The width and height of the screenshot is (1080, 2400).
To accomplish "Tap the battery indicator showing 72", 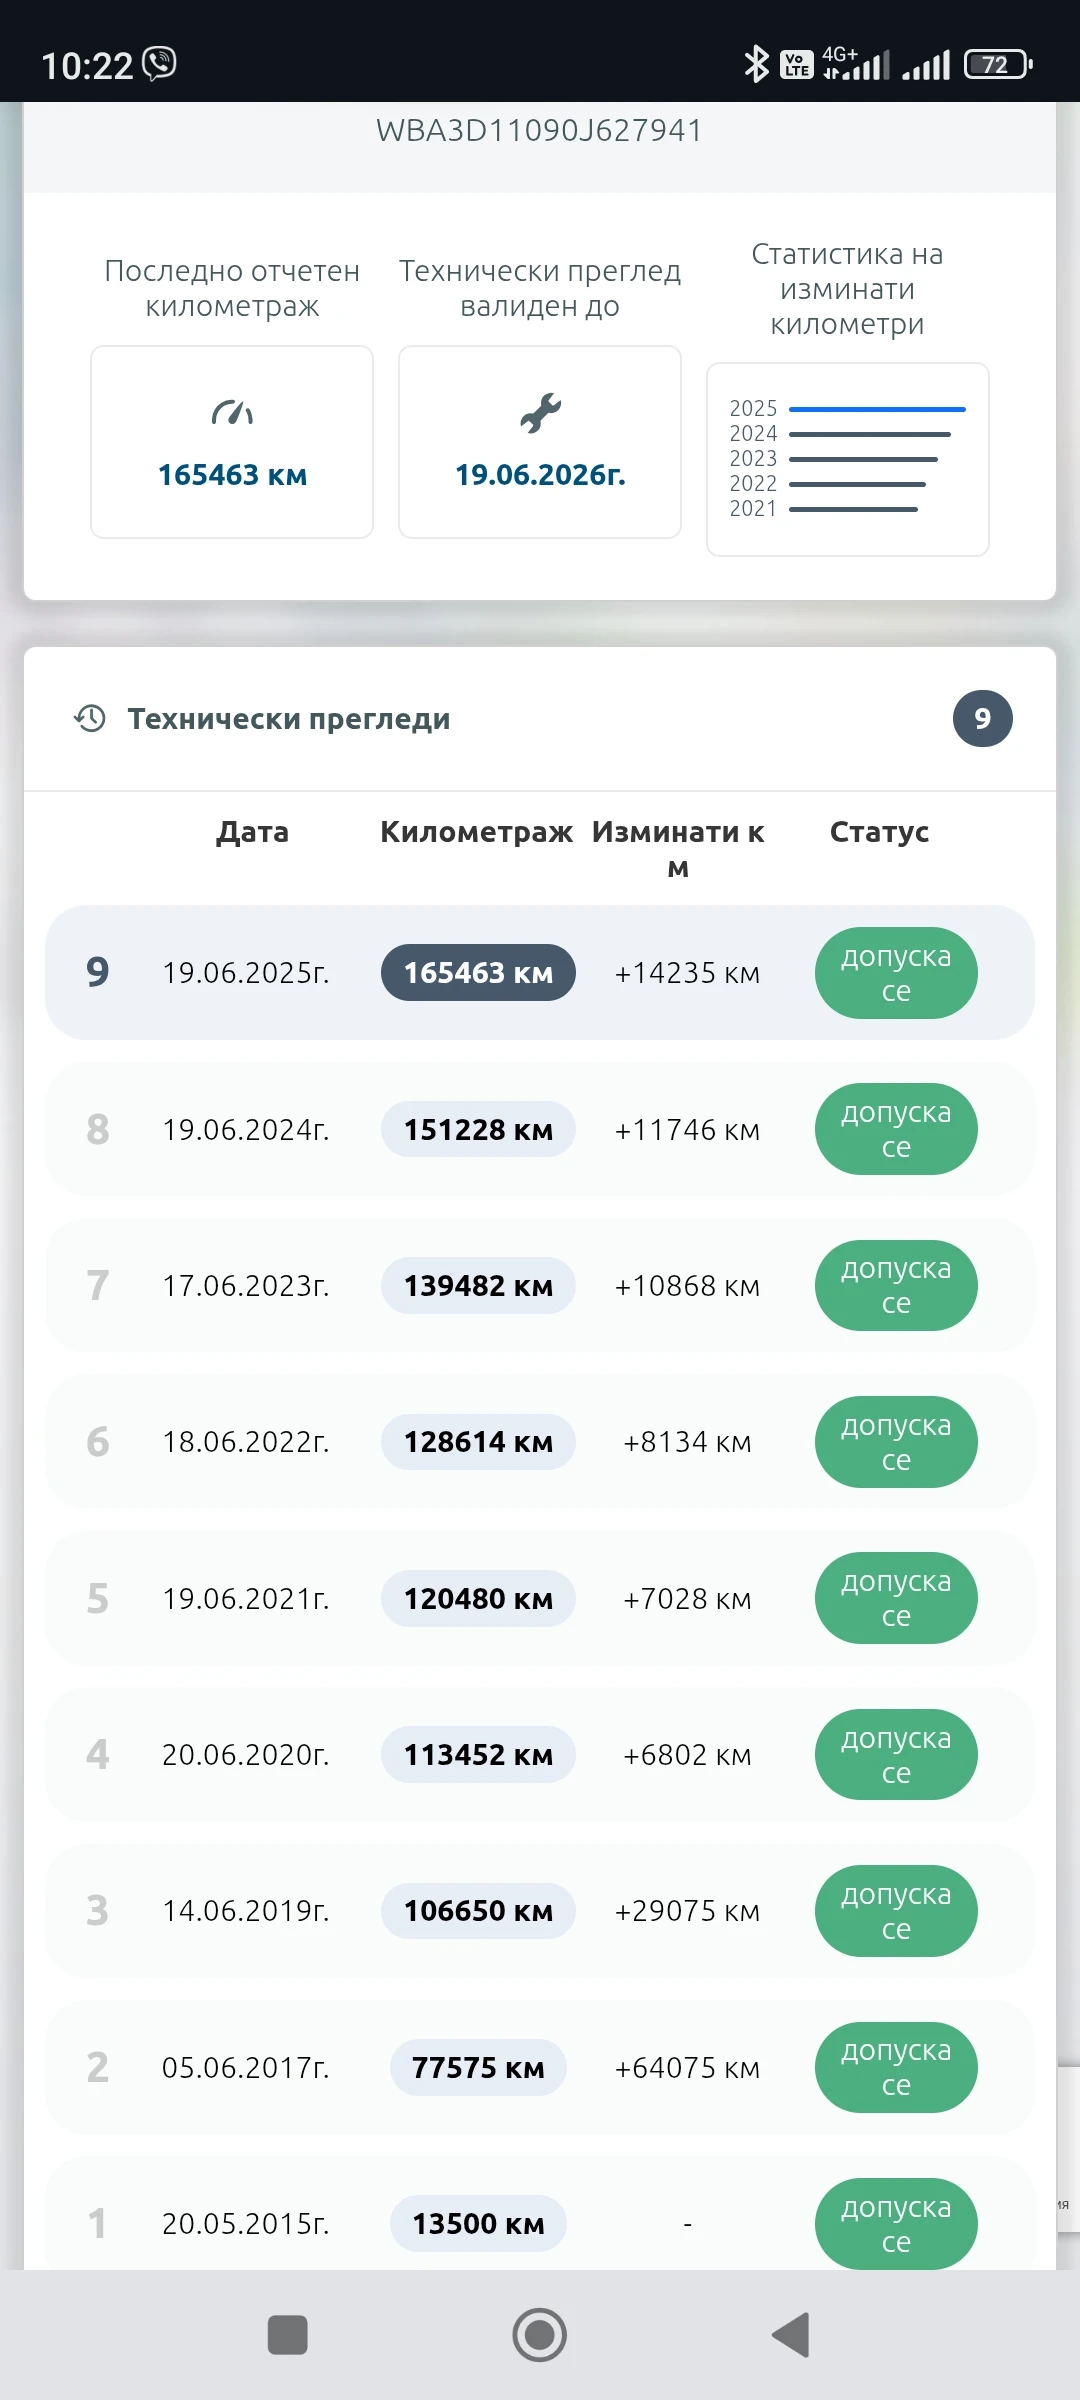I will [997, 65].
